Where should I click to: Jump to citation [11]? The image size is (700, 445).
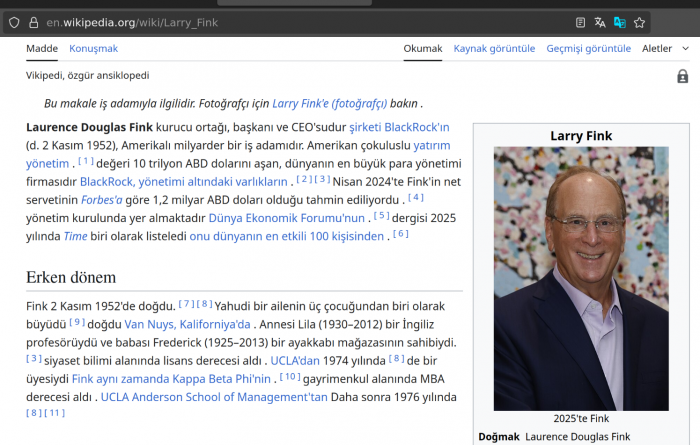click(54, 413)
